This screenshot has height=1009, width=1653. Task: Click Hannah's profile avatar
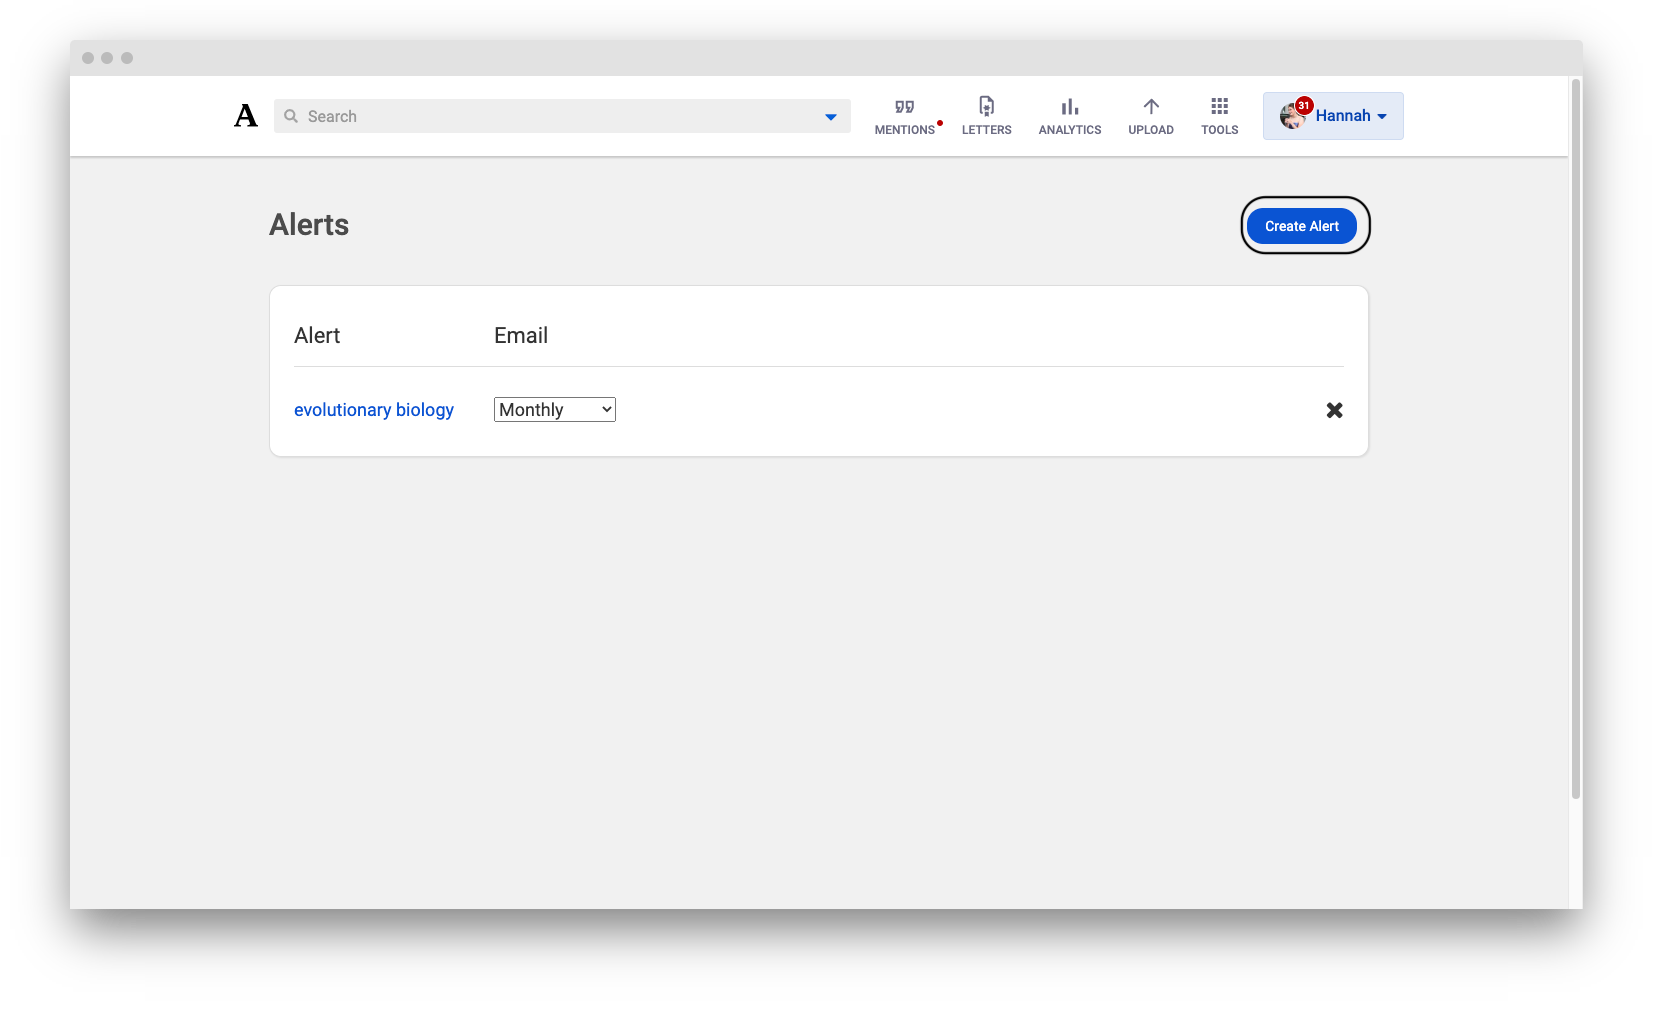pyautogui.click(x=1292, y=117)
